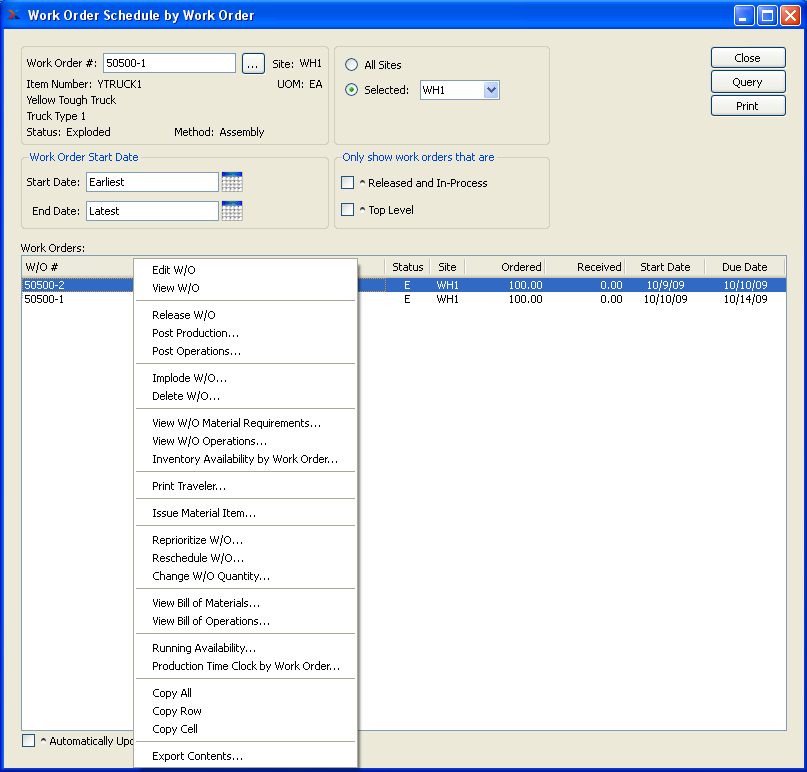This screenshot has width=807, height=772.
Task: Pick Reschedule W/O menu entry
Action: pos(198,558)
